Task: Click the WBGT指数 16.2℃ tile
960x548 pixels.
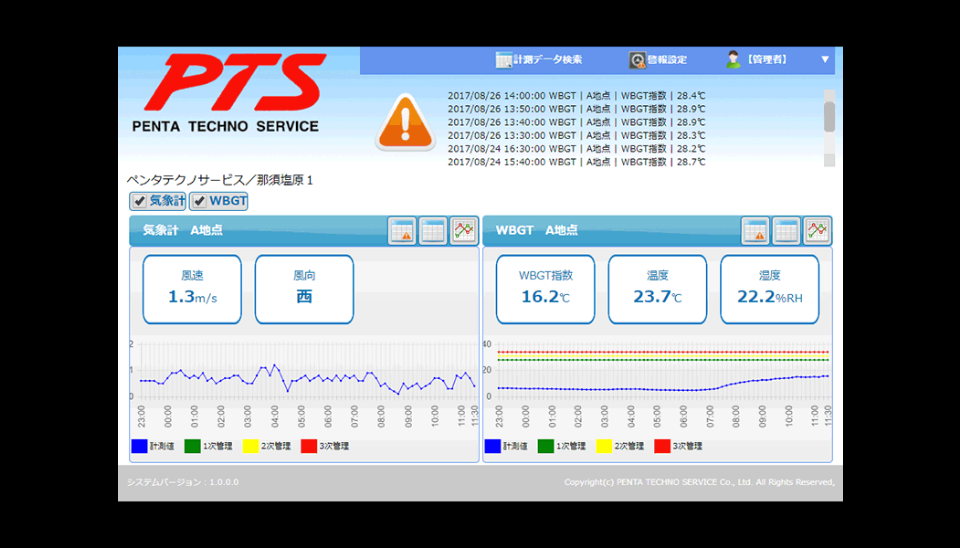Action: (546, 289)
